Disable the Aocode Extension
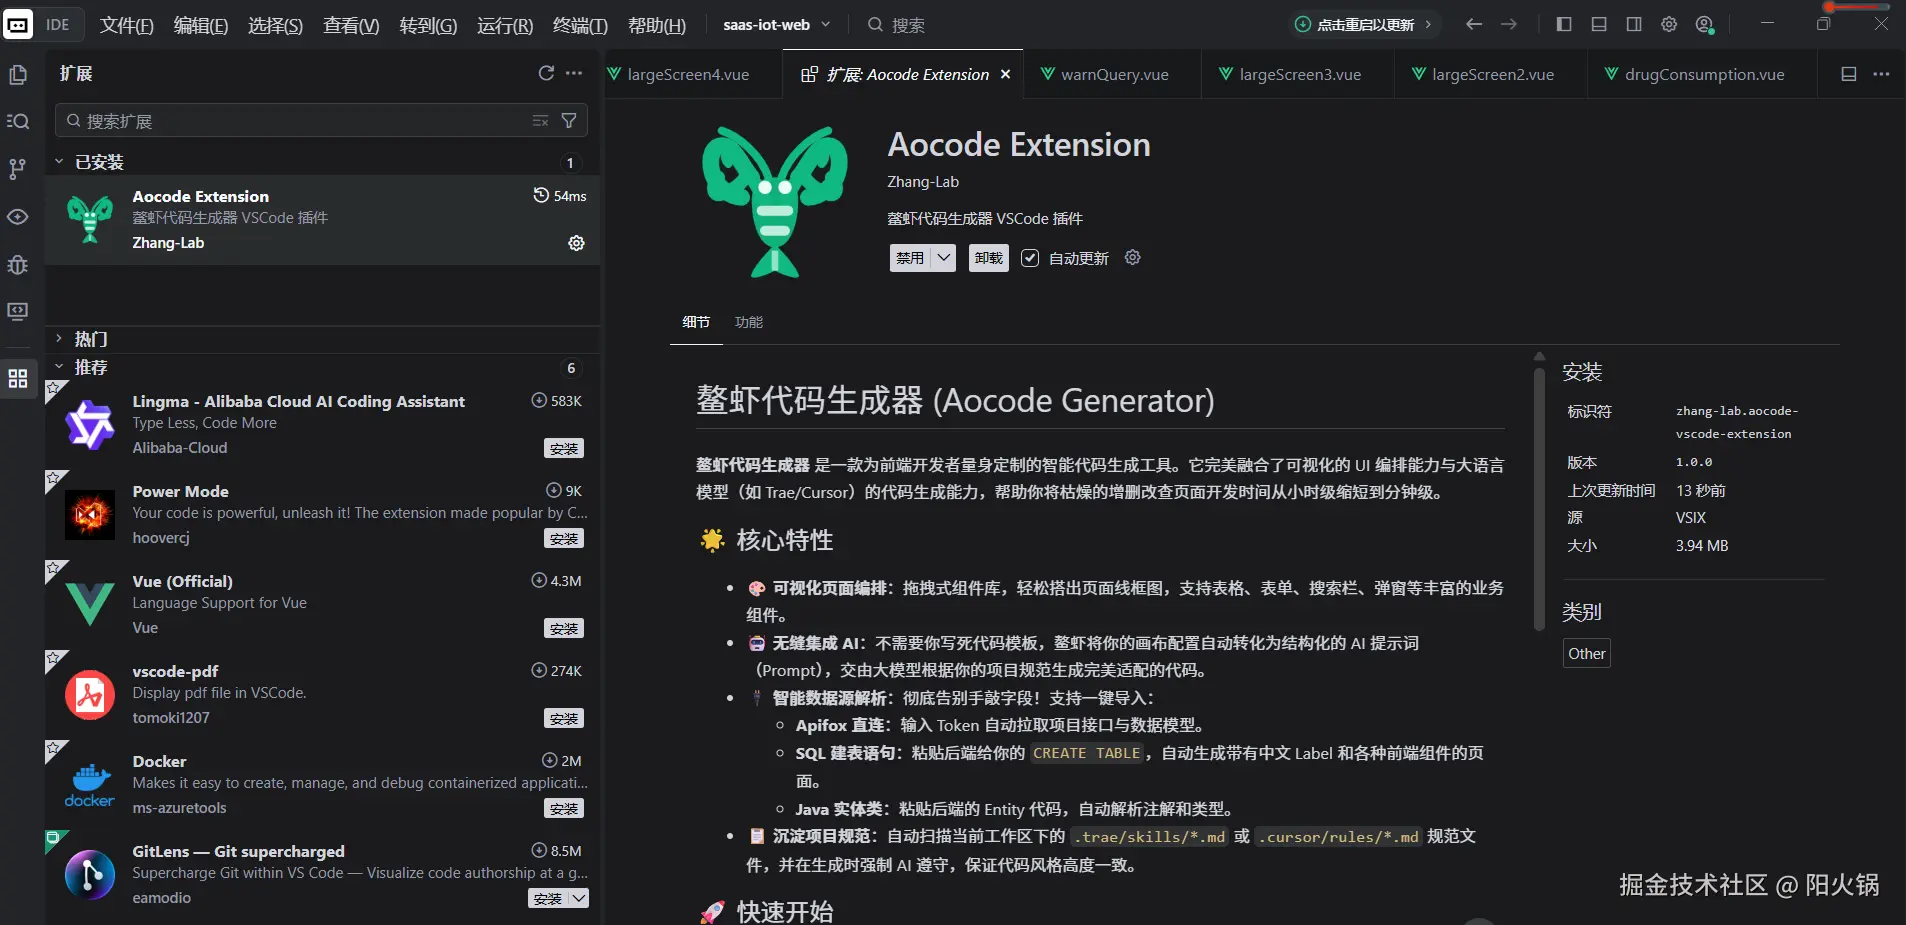 point(910,258)
